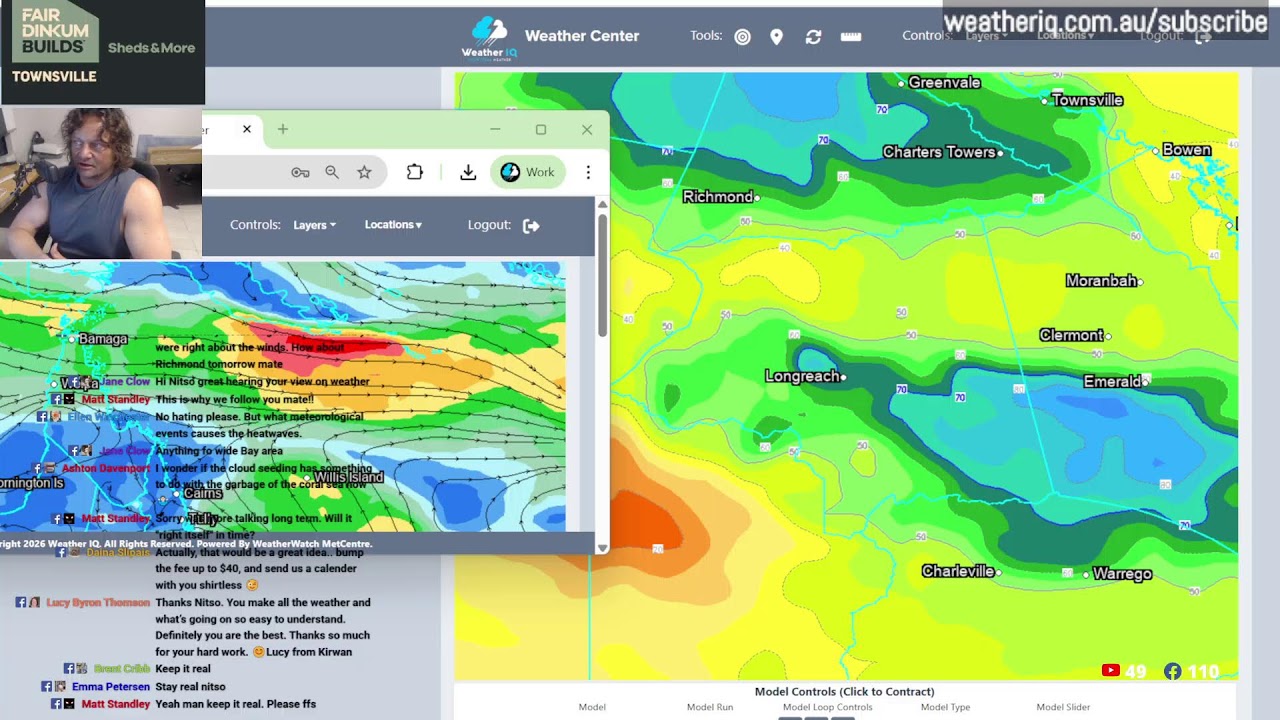Image resolution: width=1280 pixels, height=720 pixels.
Task: Click the Bamaga label on small map
Action: point(103,339)
